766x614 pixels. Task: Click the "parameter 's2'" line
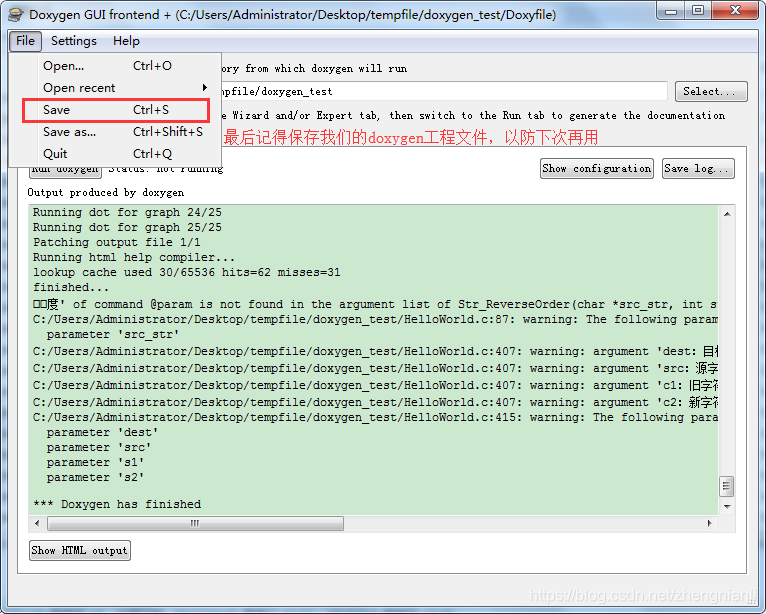95,478
